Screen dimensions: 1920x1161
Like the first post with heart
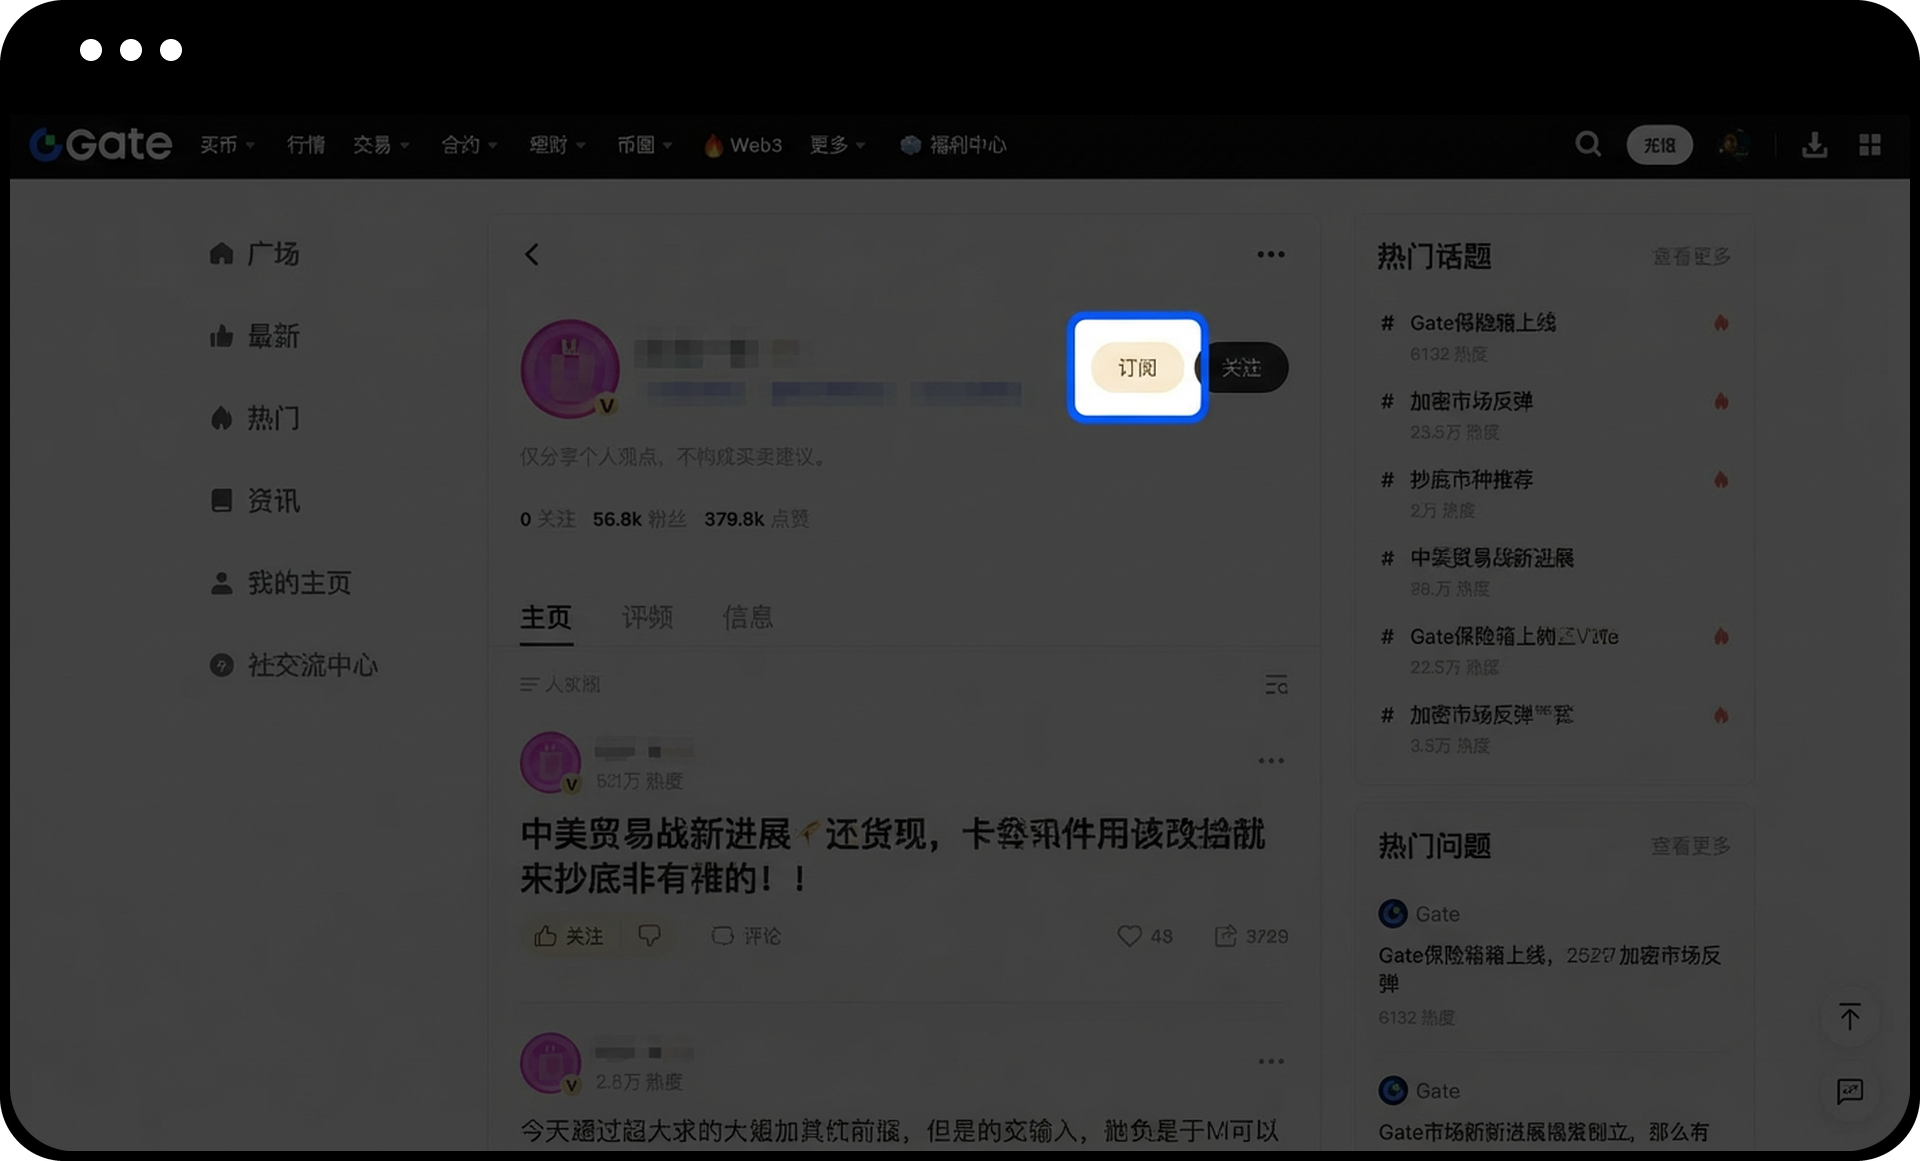1130,936
